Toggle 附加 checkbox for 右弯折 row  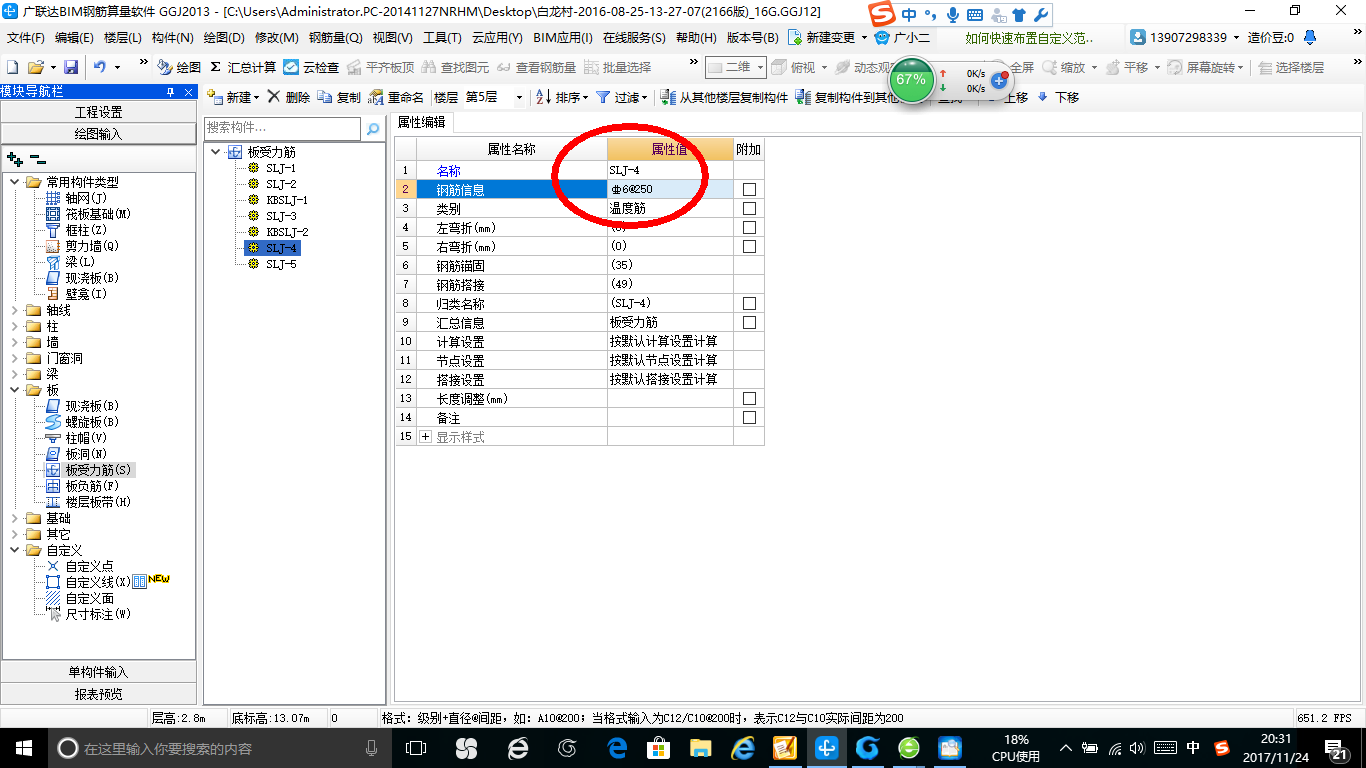tap(749, 246)
